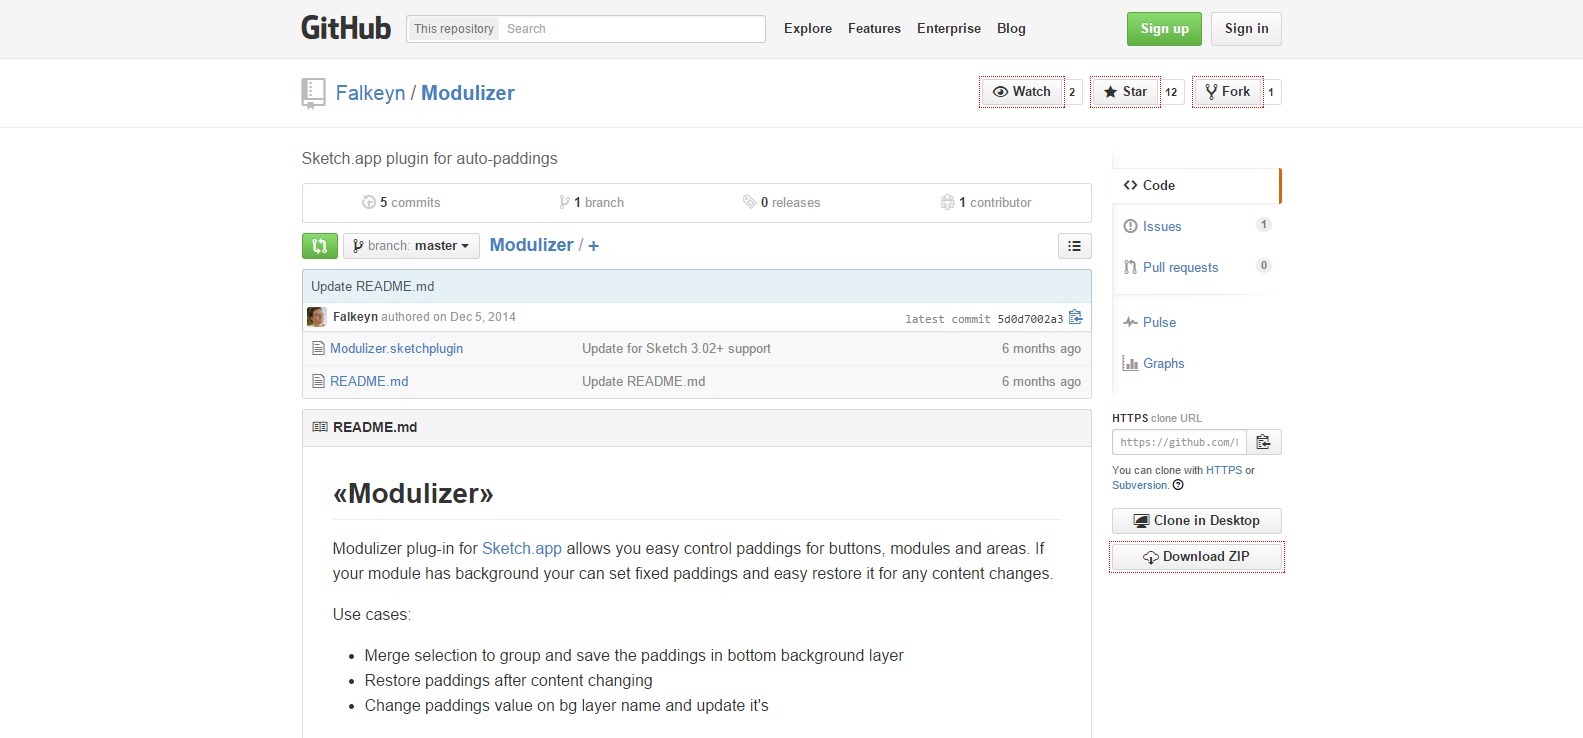Open the This repository search scope selector
The width and height of the screenshot is (1583, 738).
[453, 29]
